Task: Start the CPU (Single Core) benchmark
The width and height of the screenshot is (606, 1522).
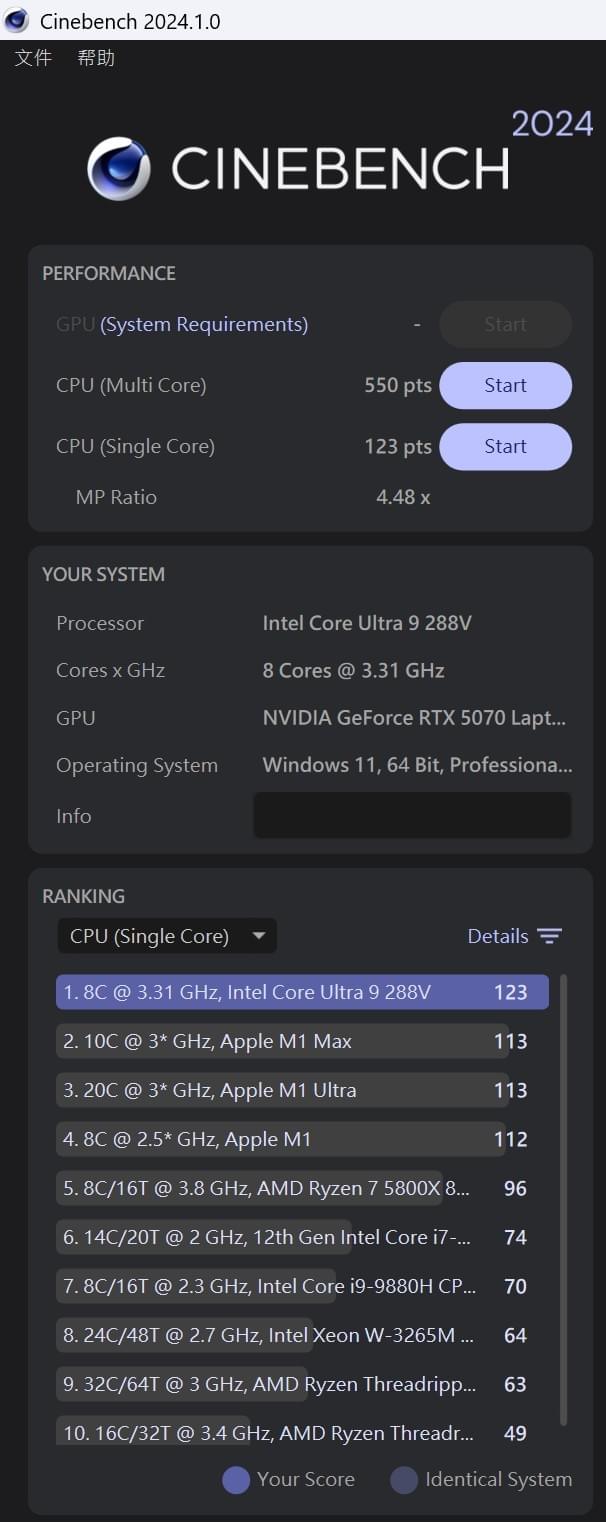Action: pyautogui.click(x=506, y=447)
